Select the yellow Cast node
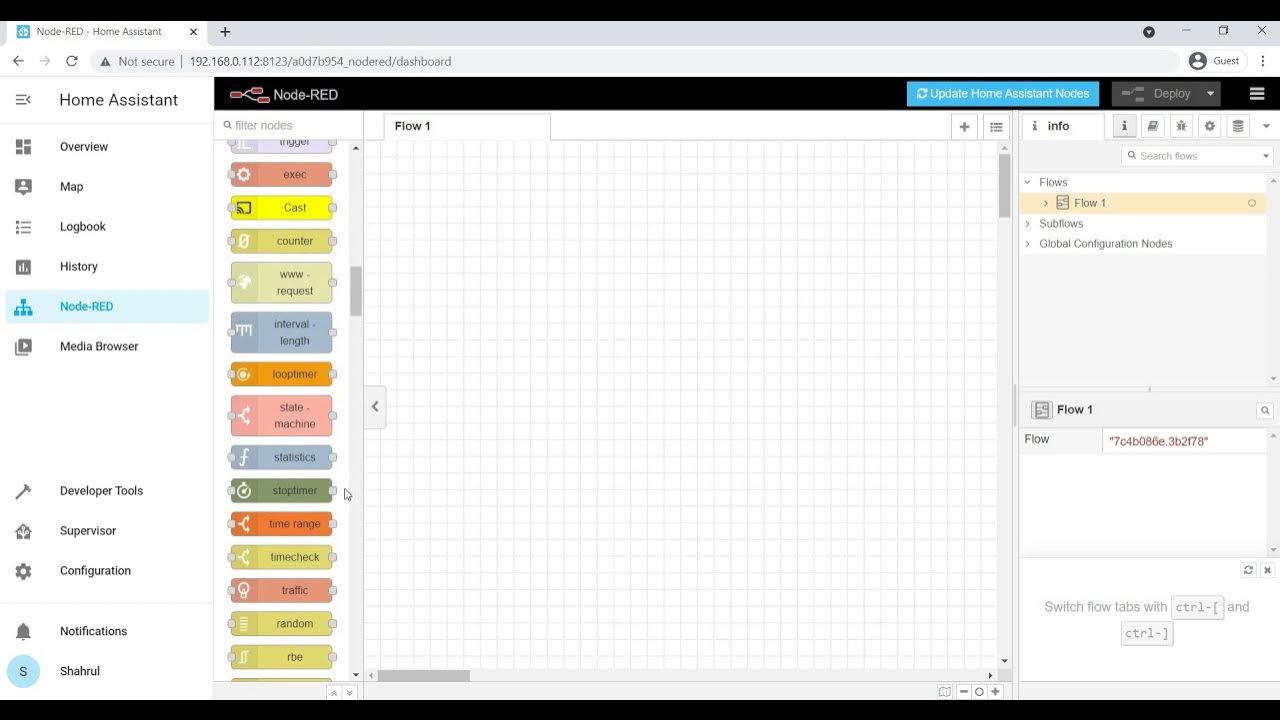 click(282, 208)
